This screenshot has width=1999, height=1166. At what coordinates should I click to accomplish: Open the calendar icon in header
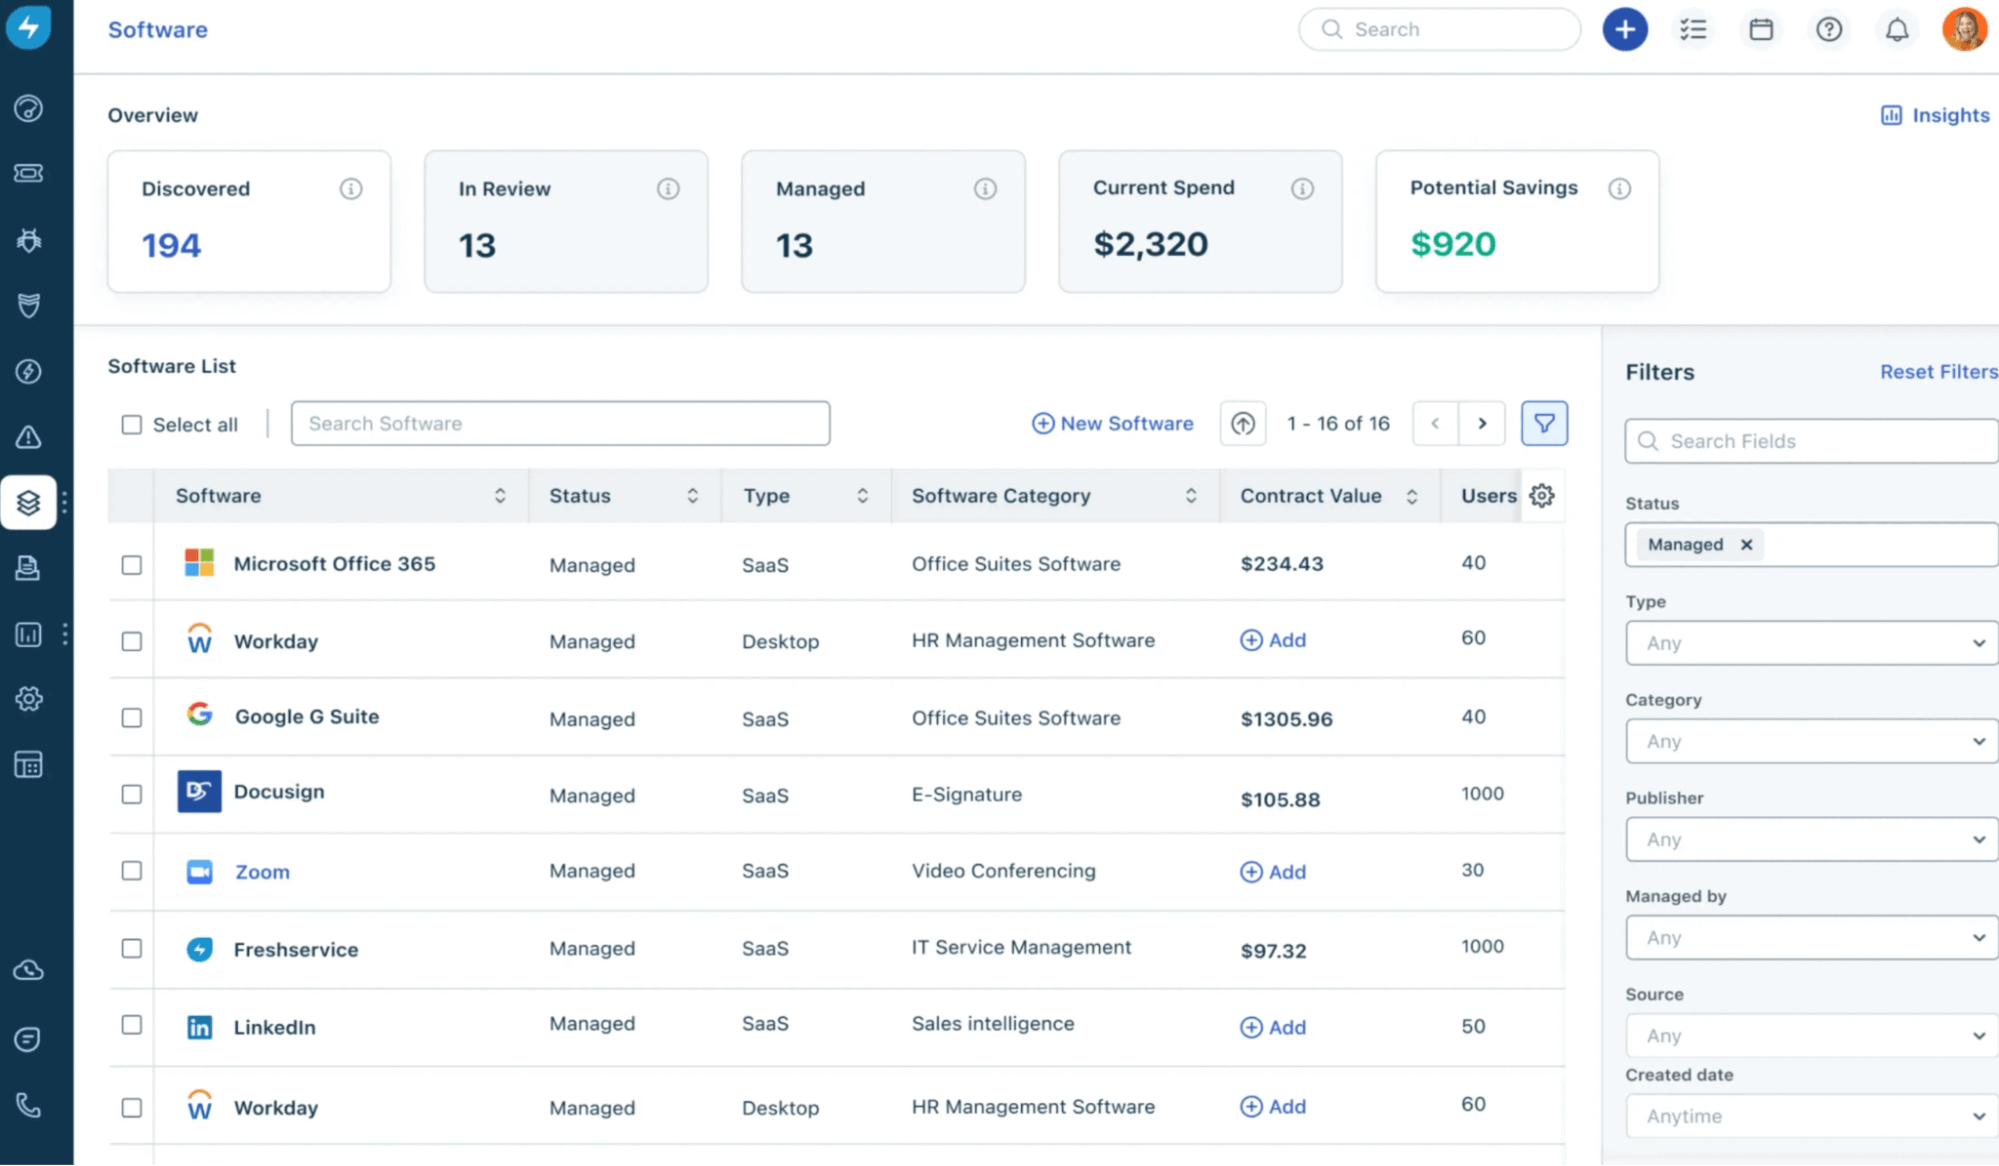point(1761,29)
